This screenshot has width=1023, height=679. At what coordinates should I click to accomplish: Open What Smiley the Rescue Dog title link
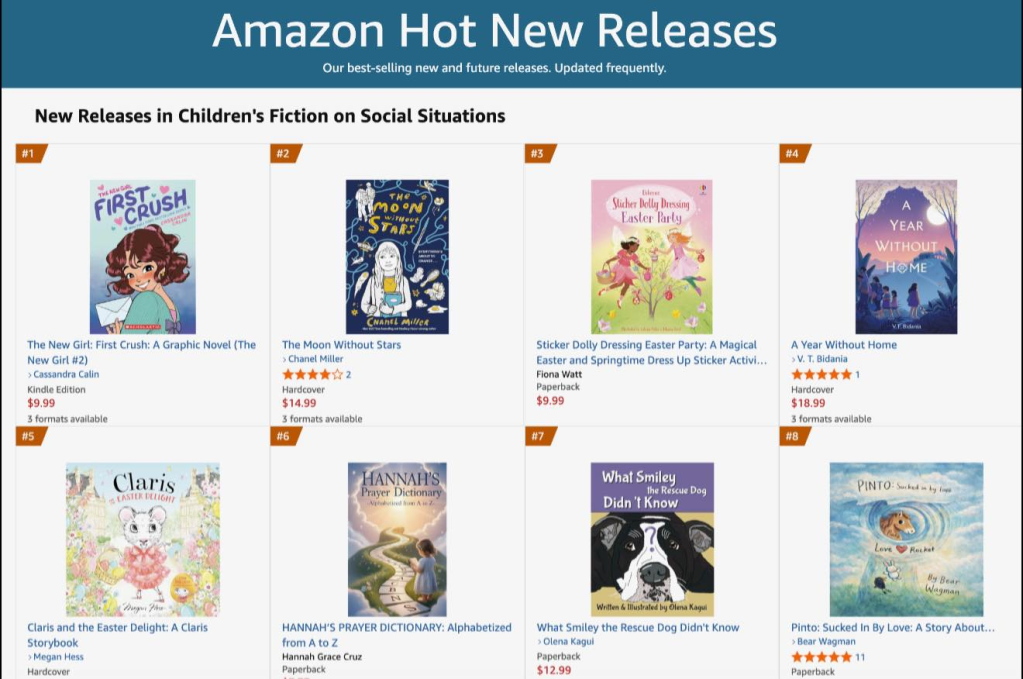[638, 628]
